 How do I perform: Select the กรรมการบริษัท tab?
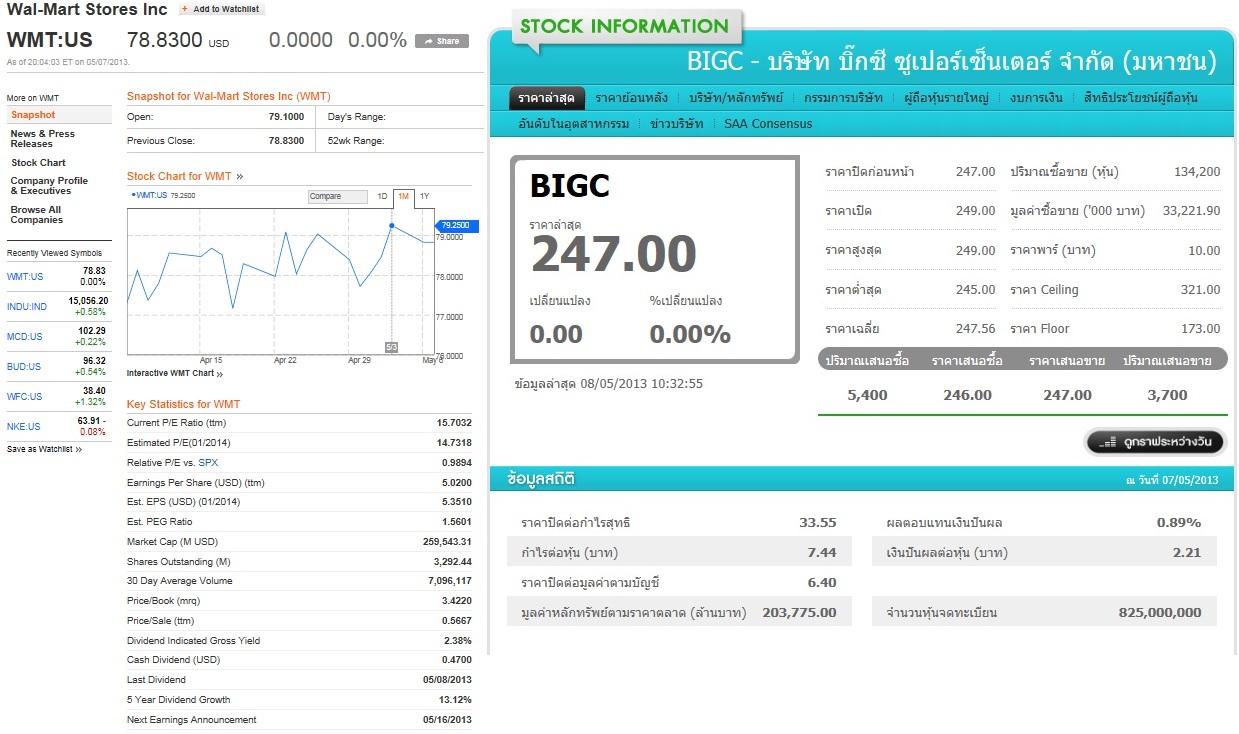click(844, 98)
